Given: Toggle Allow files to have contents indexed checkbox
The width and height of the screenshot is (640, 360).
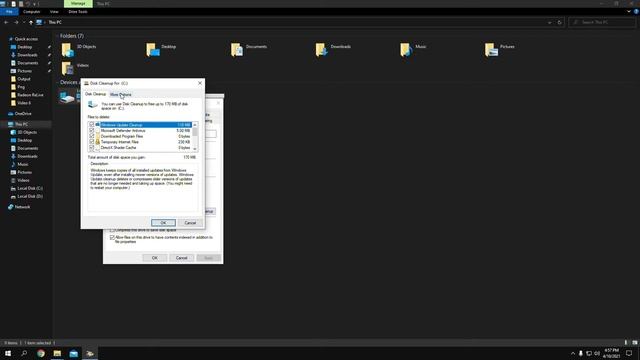Looking at the screenshot, I should point(112,238).
